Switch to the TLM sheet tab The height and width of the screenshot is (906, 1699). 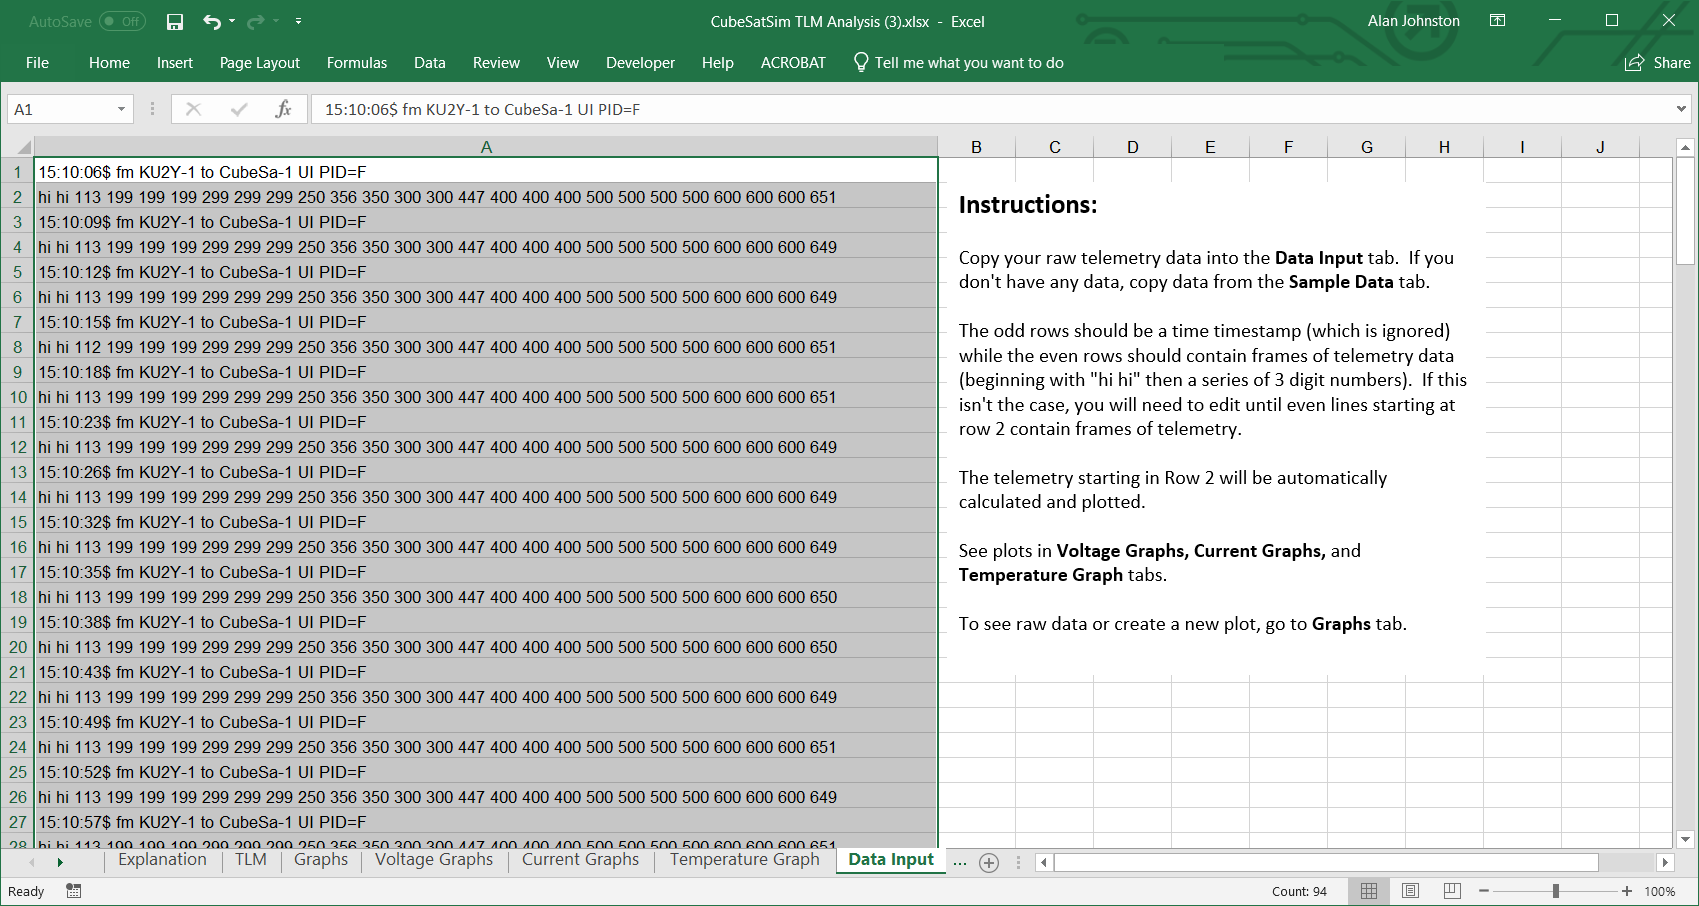coord(251,860)
